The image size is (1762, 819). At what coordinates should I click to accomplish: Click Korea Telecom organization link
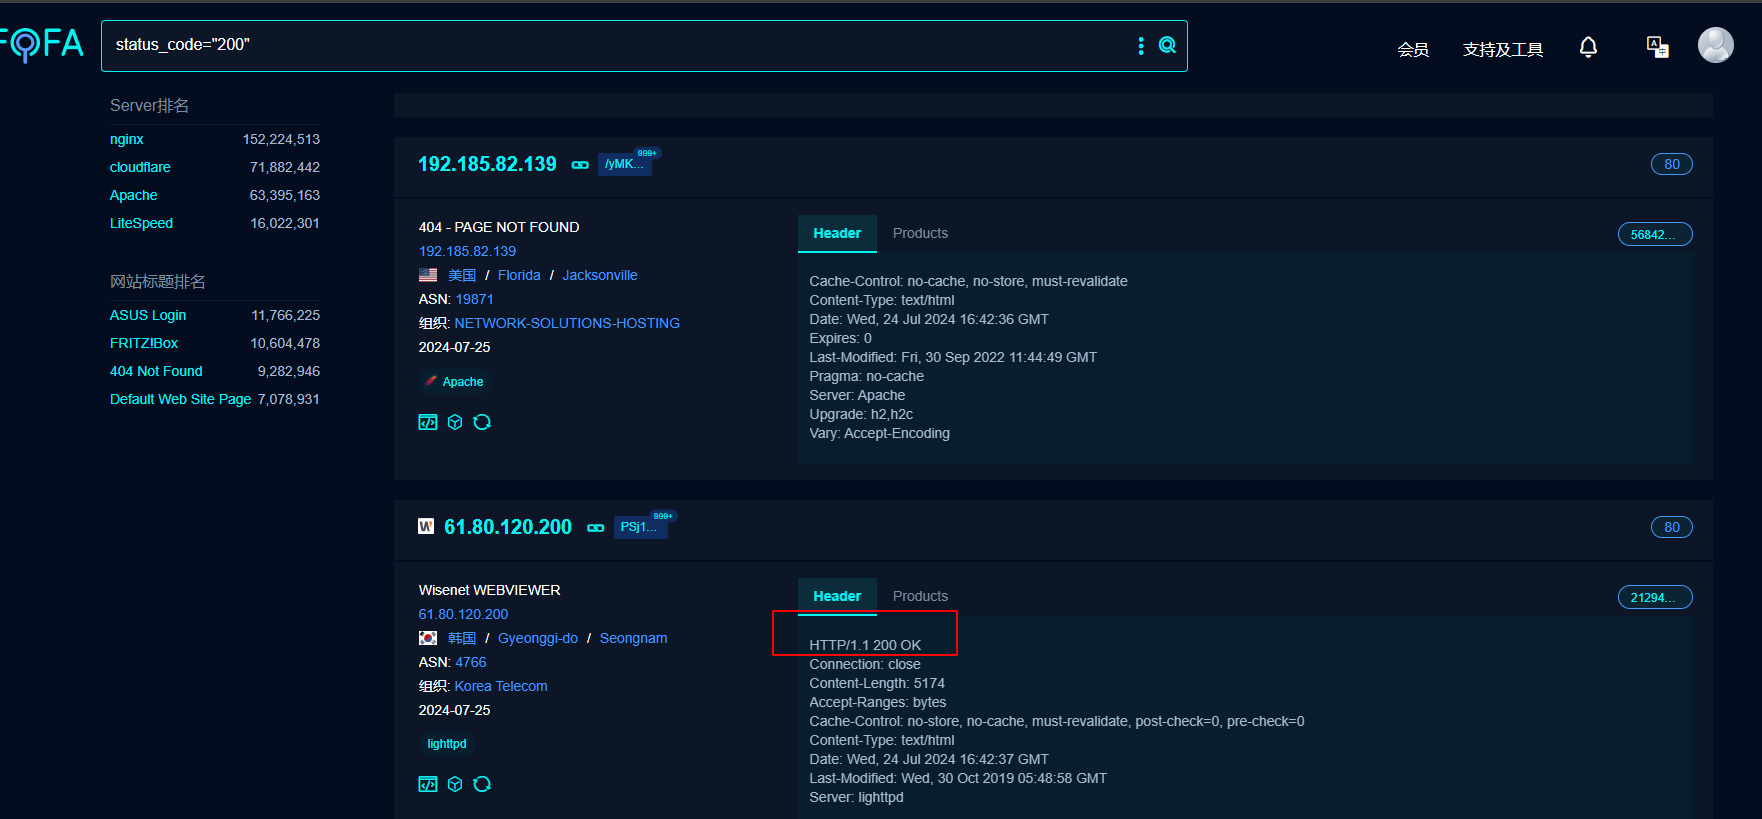click(x=501, y=686)
